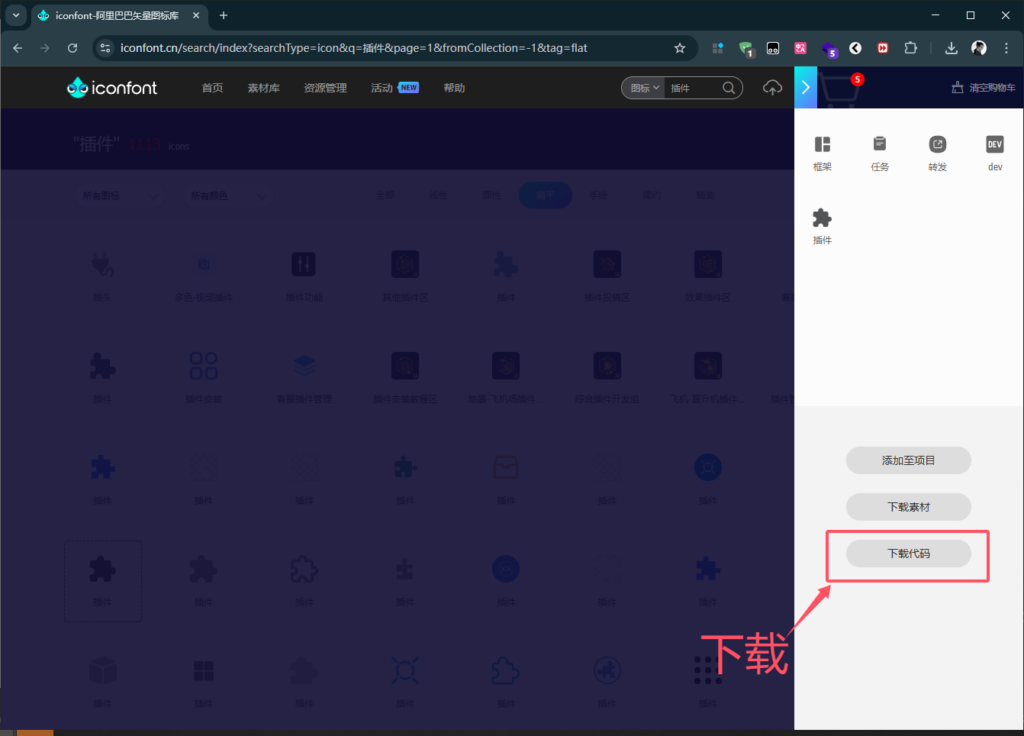Click the 插件 puzzle icon in cart
The image size is (1024, 736).
[x=822, y=219]
